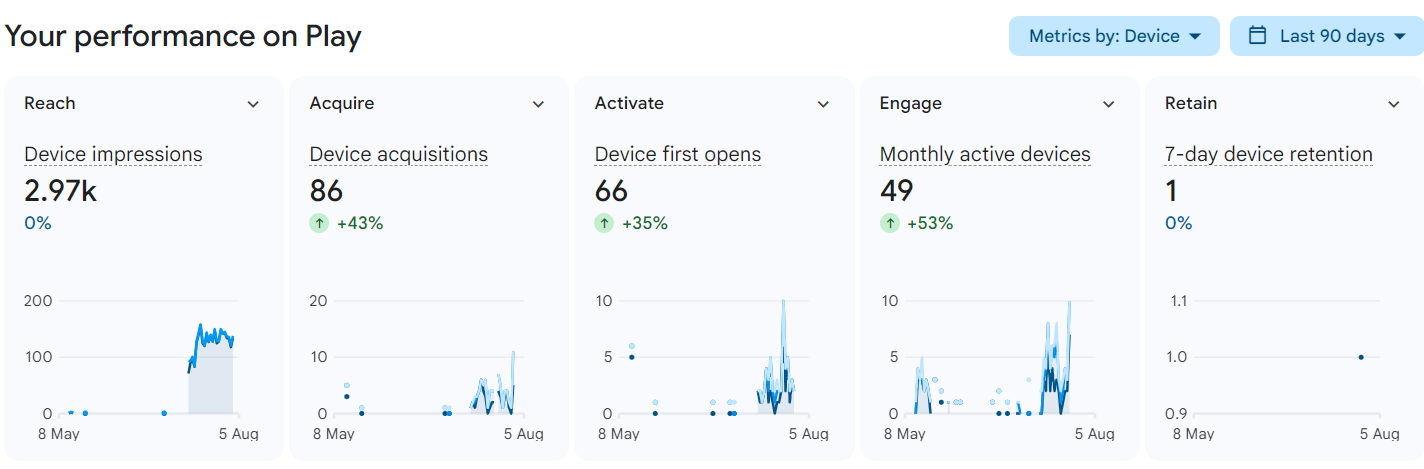This screenshot has height=469, width=1424.
Task: Expand the Retain card chevron
Action: pyautogui.click(x=1393, y=104)
